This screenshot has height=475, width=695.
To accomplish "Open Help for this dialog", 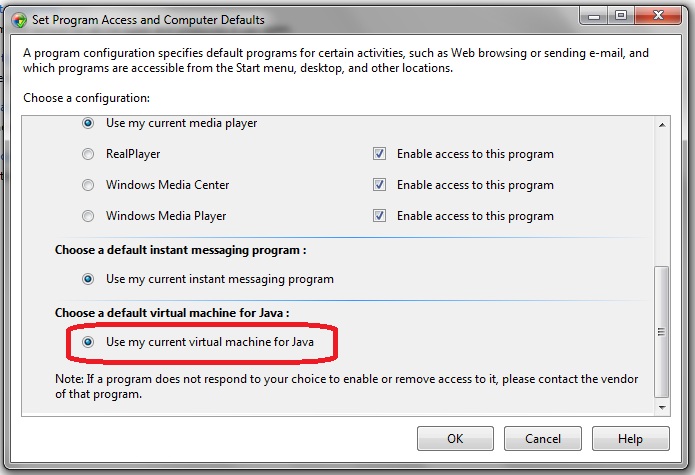I will (x=630, y=438).
